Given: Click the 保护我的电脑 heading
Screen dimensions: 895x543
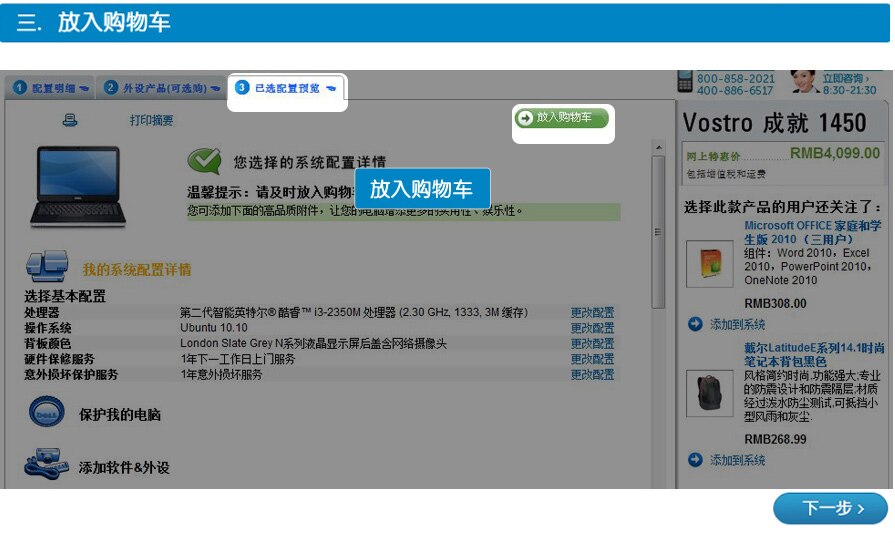Looking at the screenshot, I should (120, 415).
